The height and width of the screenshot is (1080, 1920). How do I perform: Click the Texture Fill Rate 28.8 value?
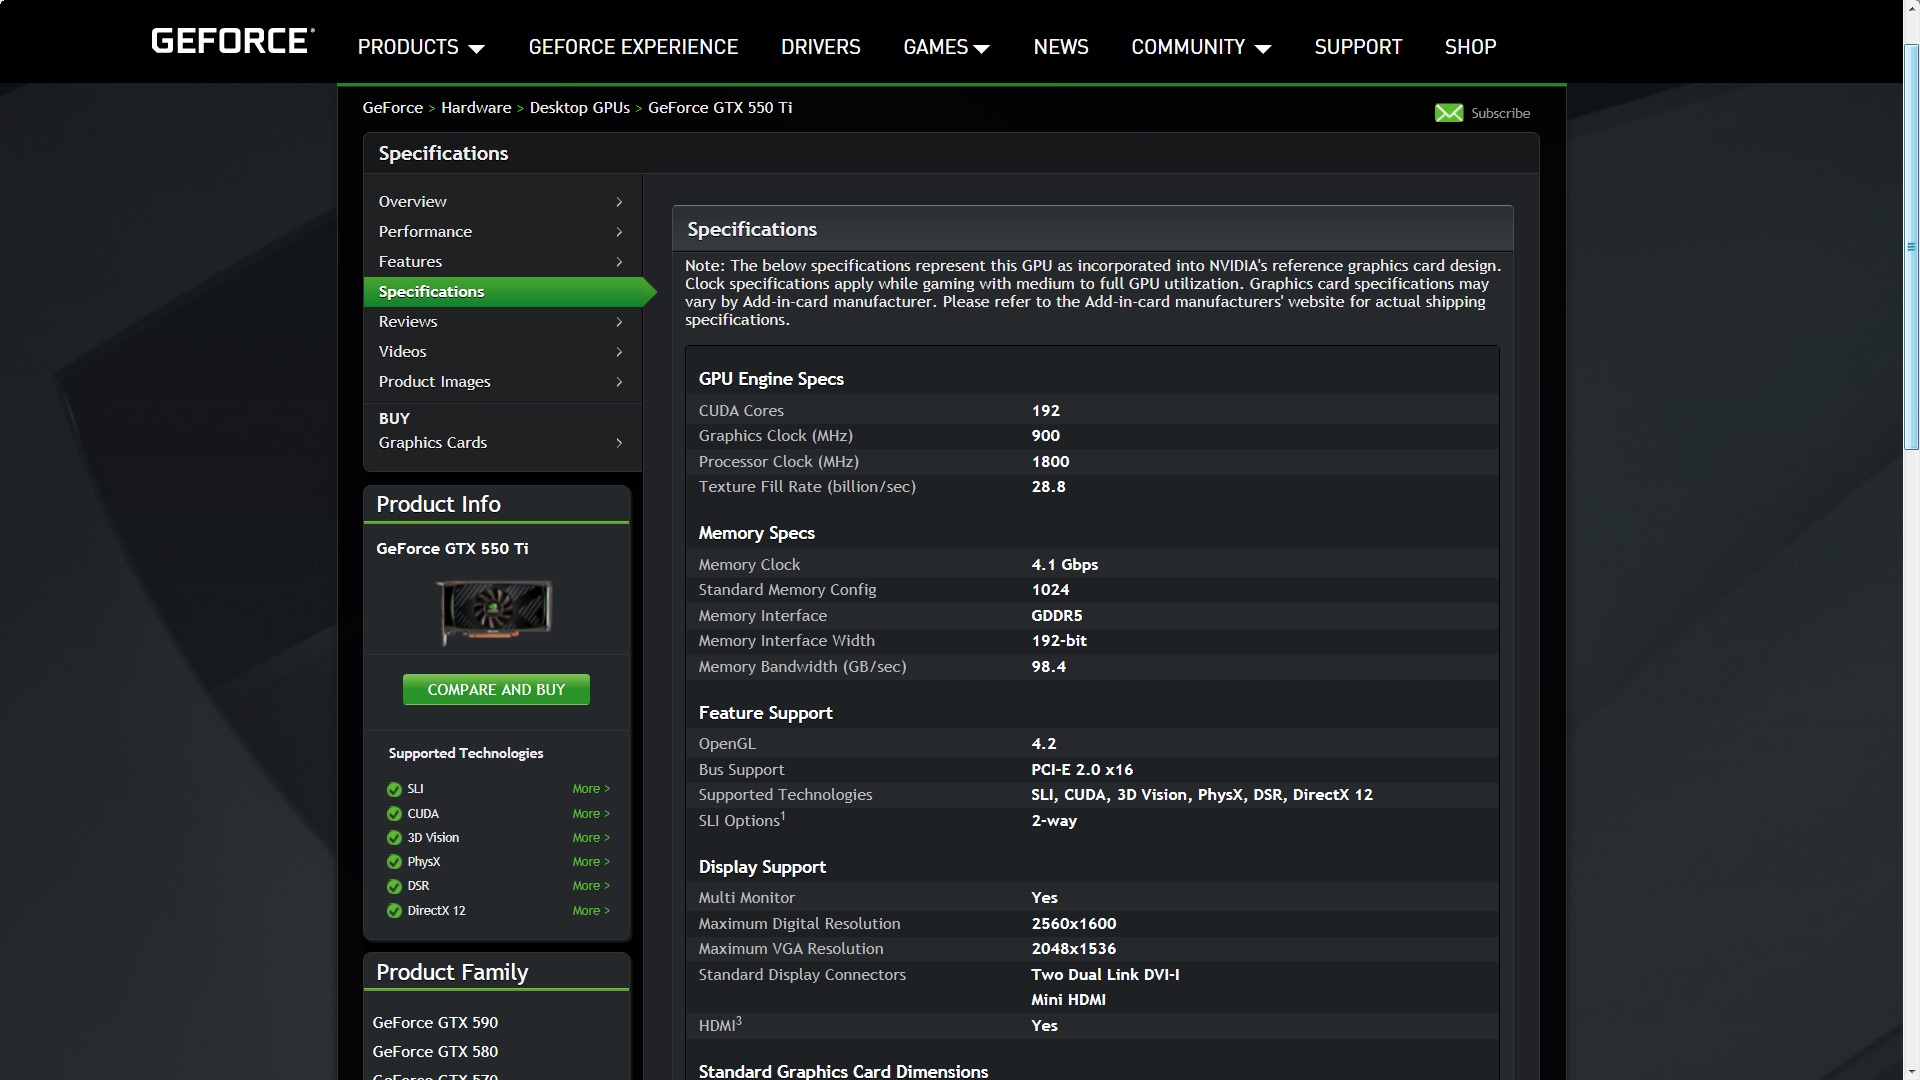point(1048,487)
